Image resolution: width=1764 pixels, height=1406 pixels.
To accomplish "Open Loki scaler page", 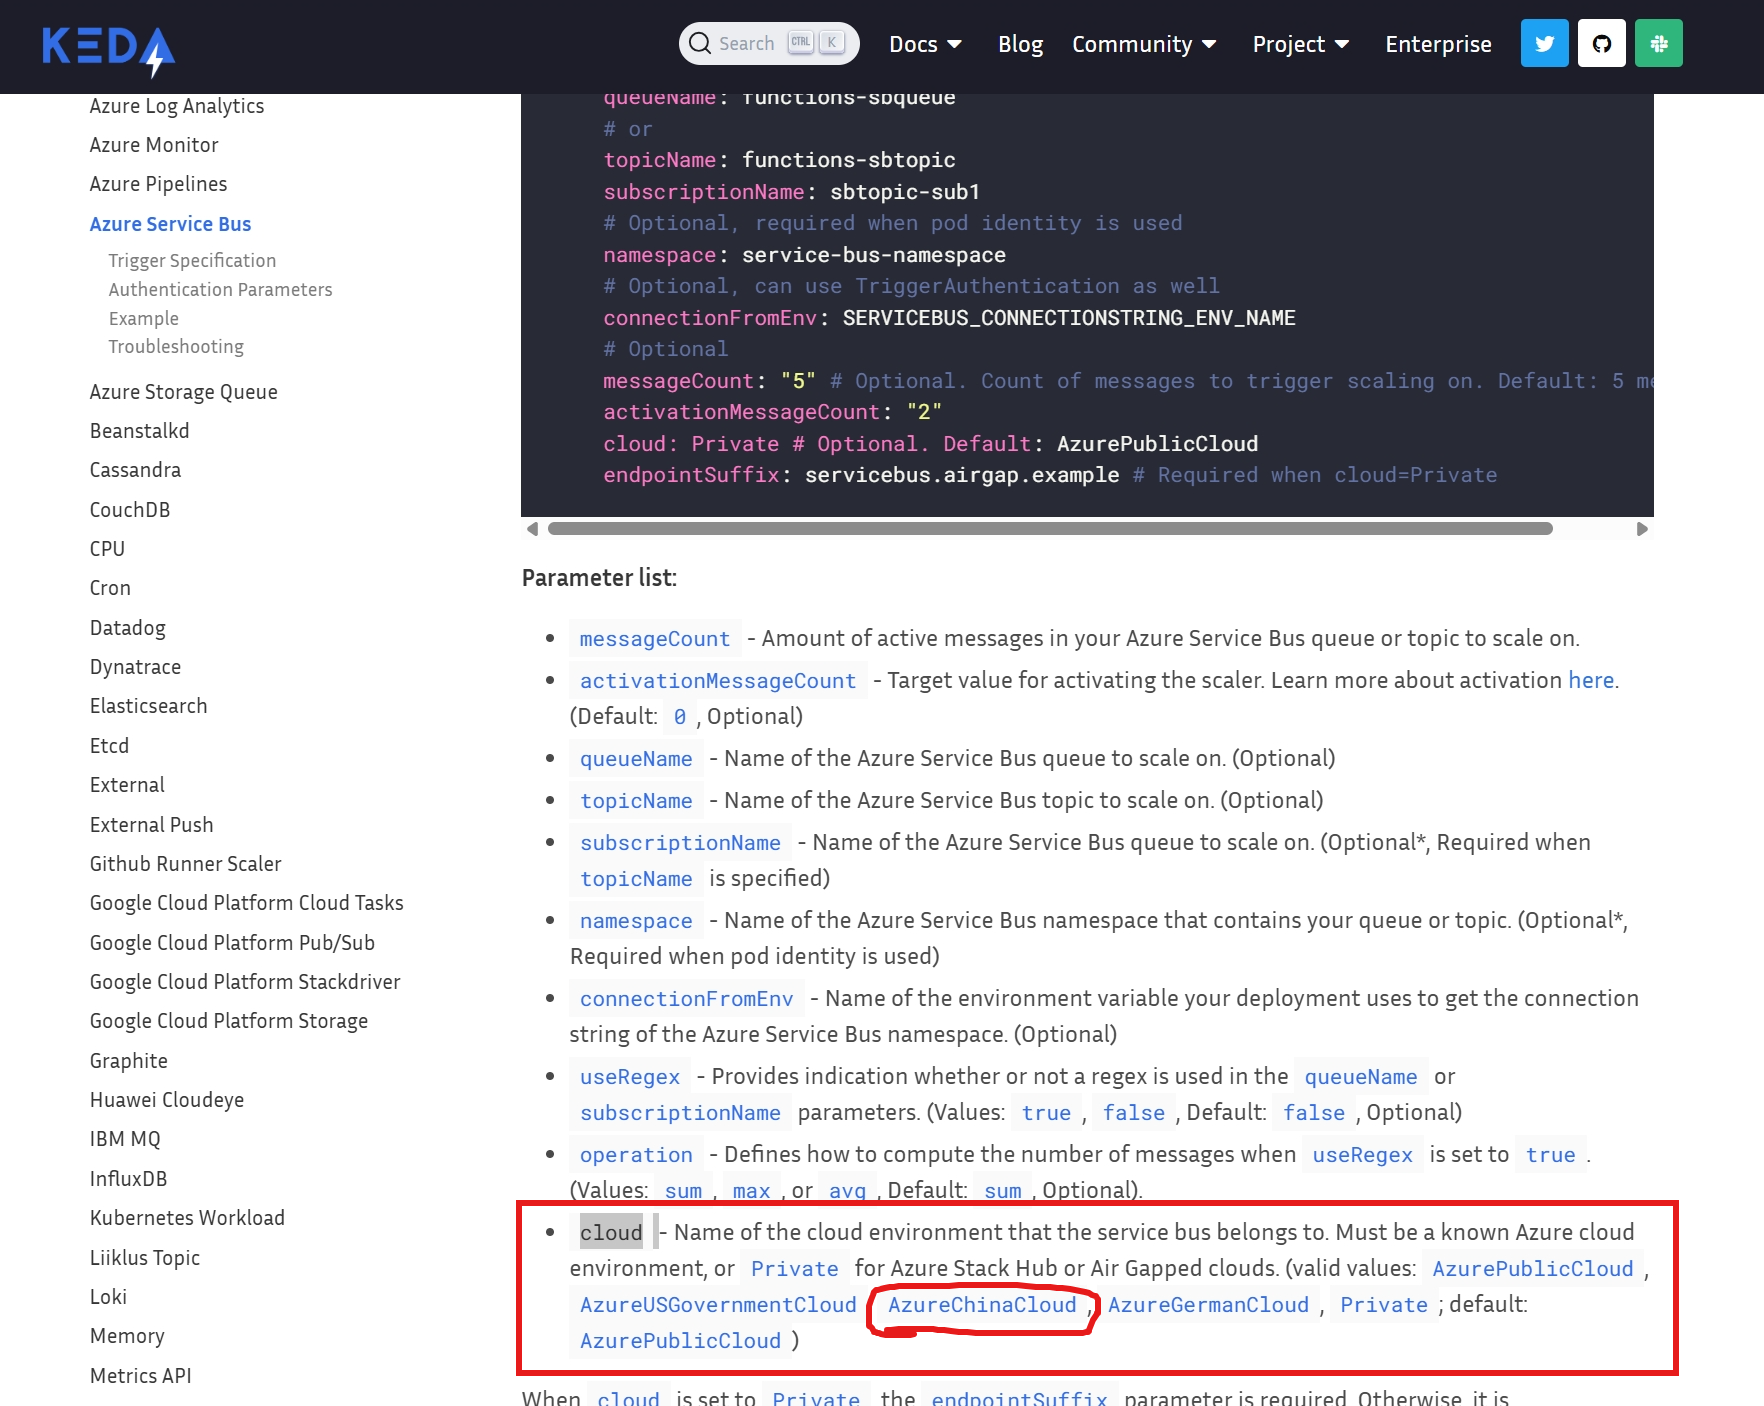I will [108, 1297].
